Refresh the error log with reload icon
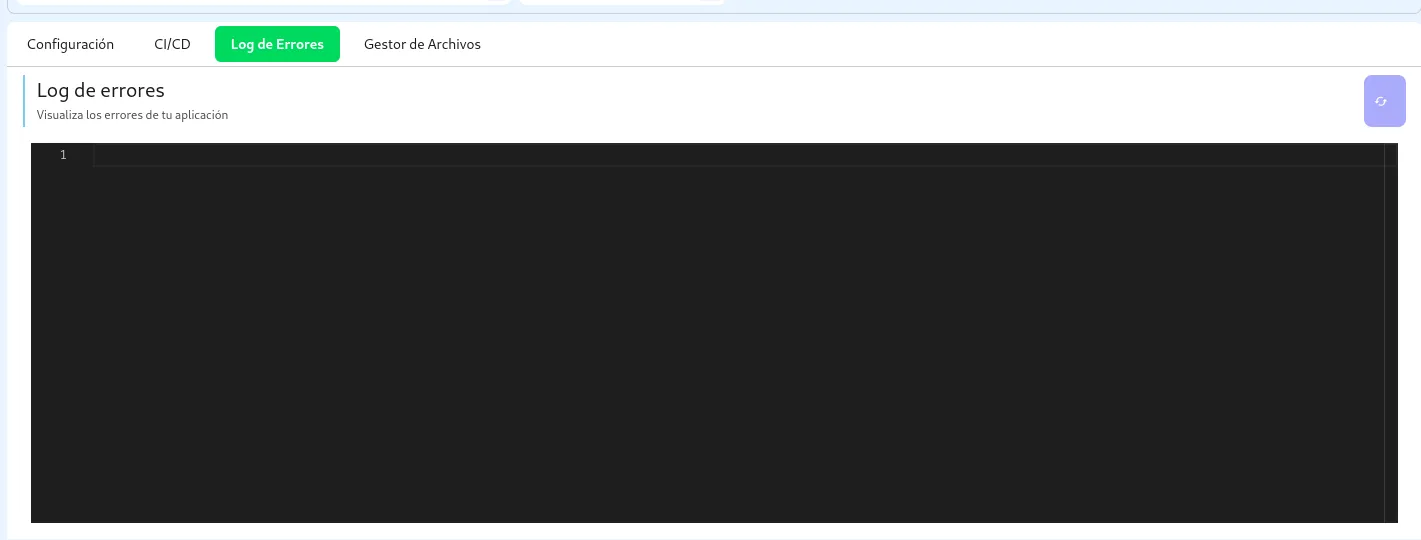This screenshot has height=540, width=1421. coord(1384,101)
